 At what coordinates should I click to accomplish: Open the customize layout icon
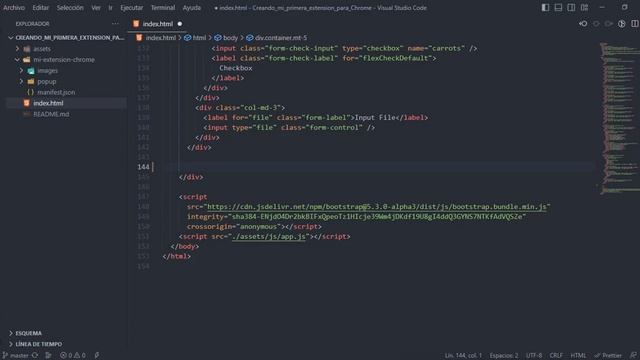point(584,8)
